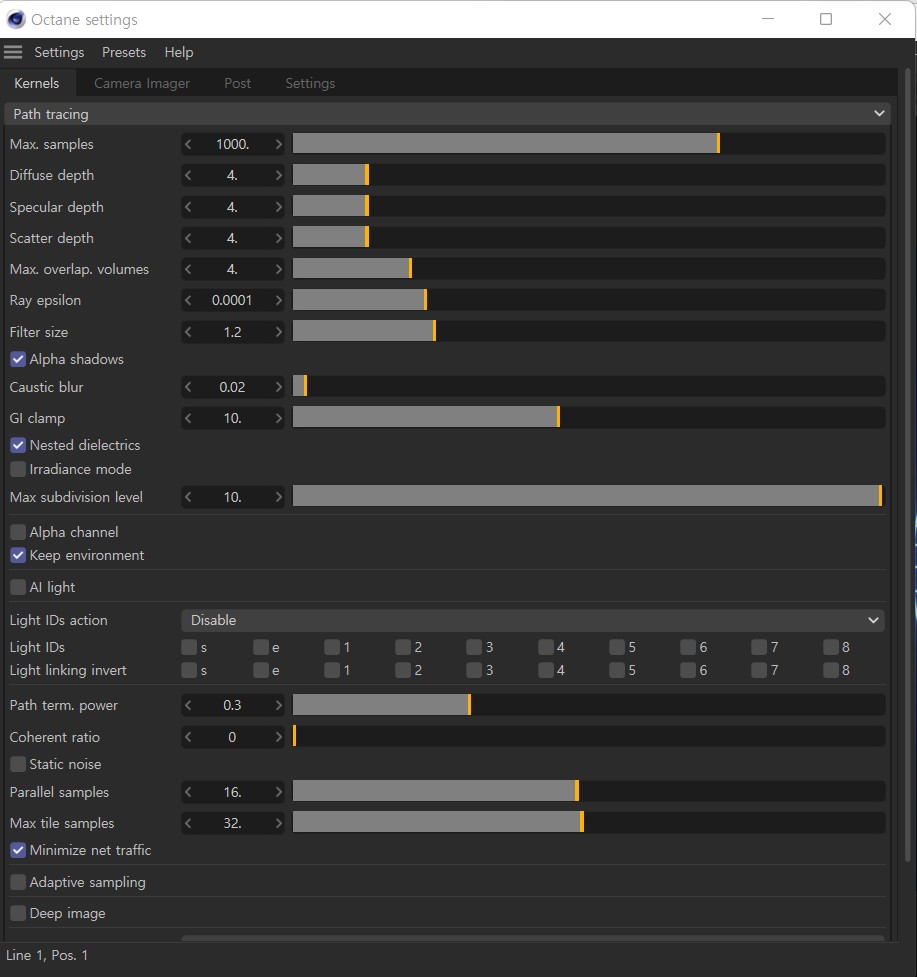Enable Static noise checkbox
Screen dimensions: 917x977
pos(18,764)
